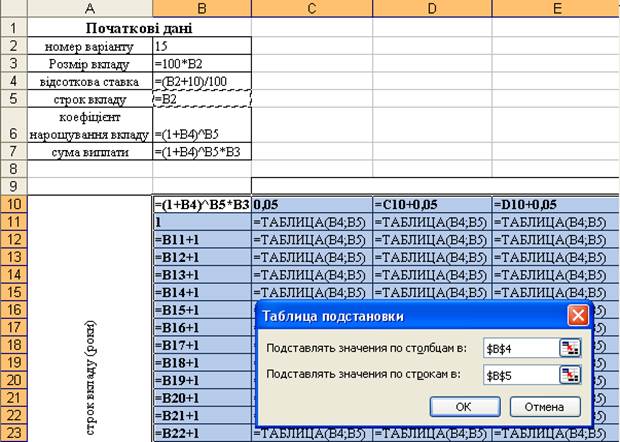620x442 pixels.
Task: Click the row substitution field containing $B$5
Action: coord(518,374)
